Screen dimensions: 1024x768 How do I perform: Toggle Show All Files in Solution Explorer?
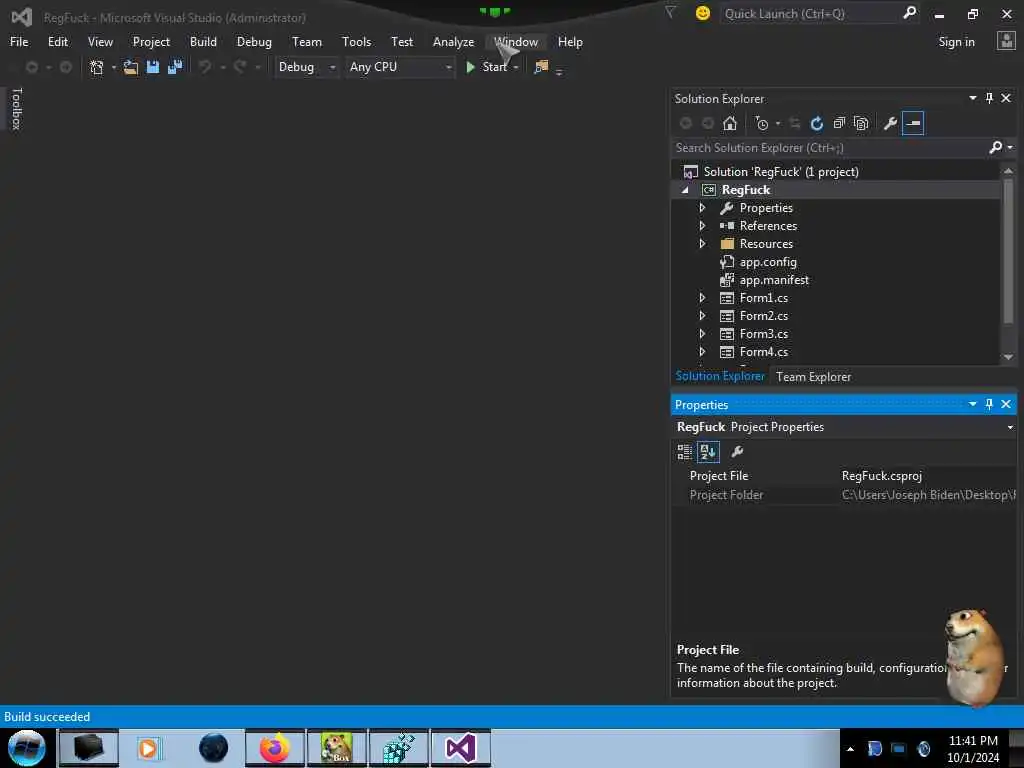pos(861,123)
